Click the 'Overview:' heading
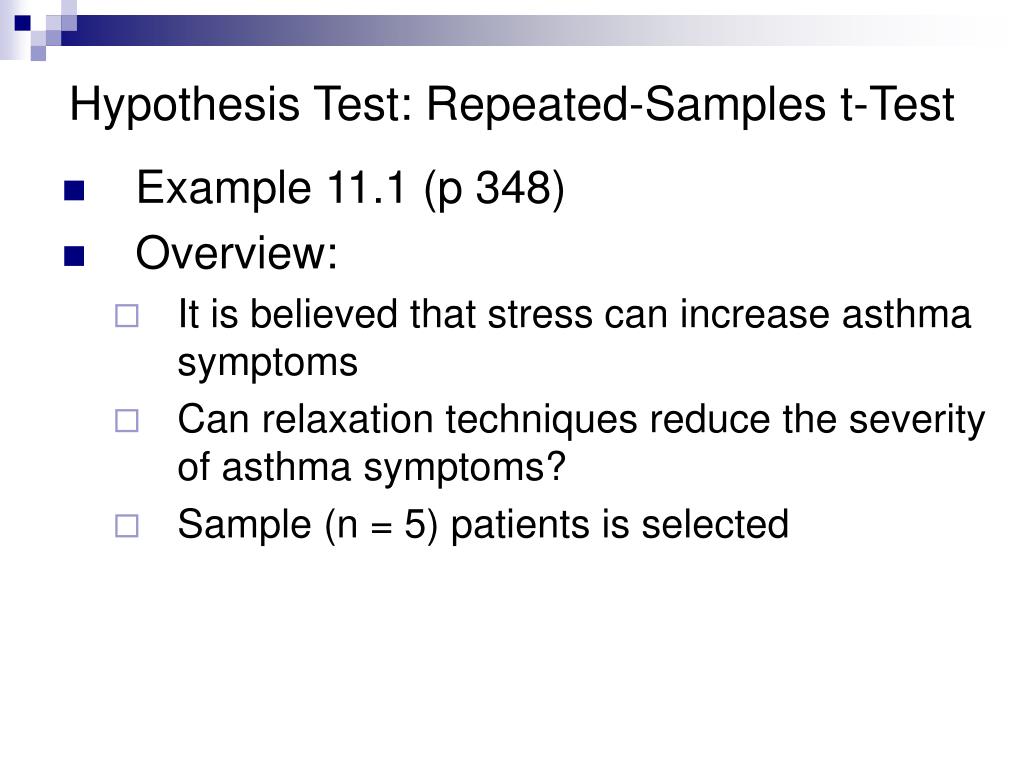The height and width of the screenshot is (768, 1024). (x=237, y=253)
